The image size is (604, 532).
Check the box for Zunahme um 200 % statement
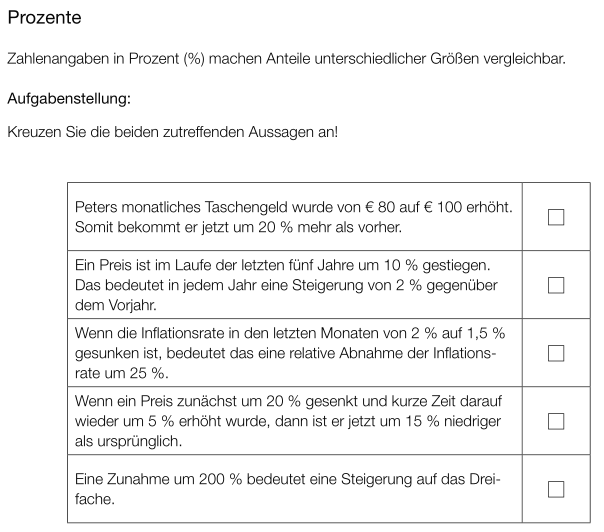[556, 489]
